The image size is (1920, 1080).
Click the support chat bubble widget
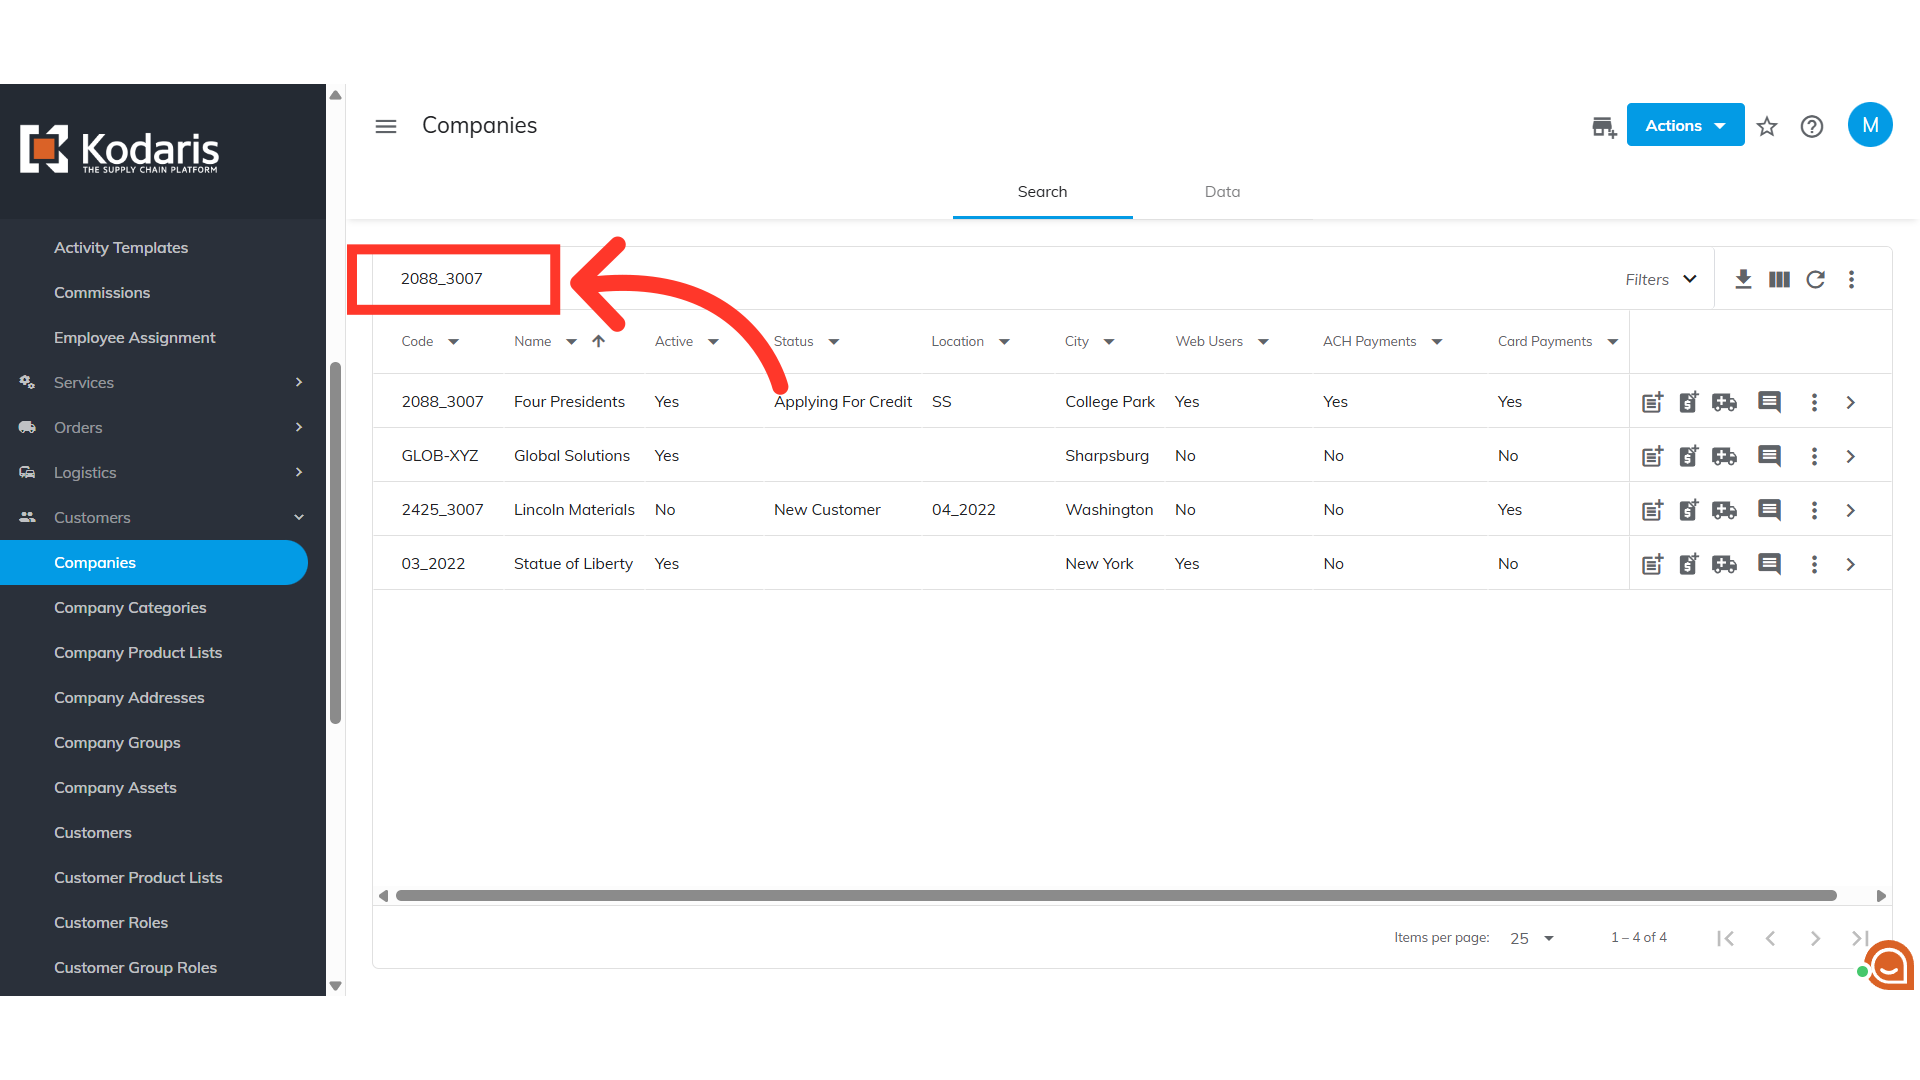pos(1889,966)
